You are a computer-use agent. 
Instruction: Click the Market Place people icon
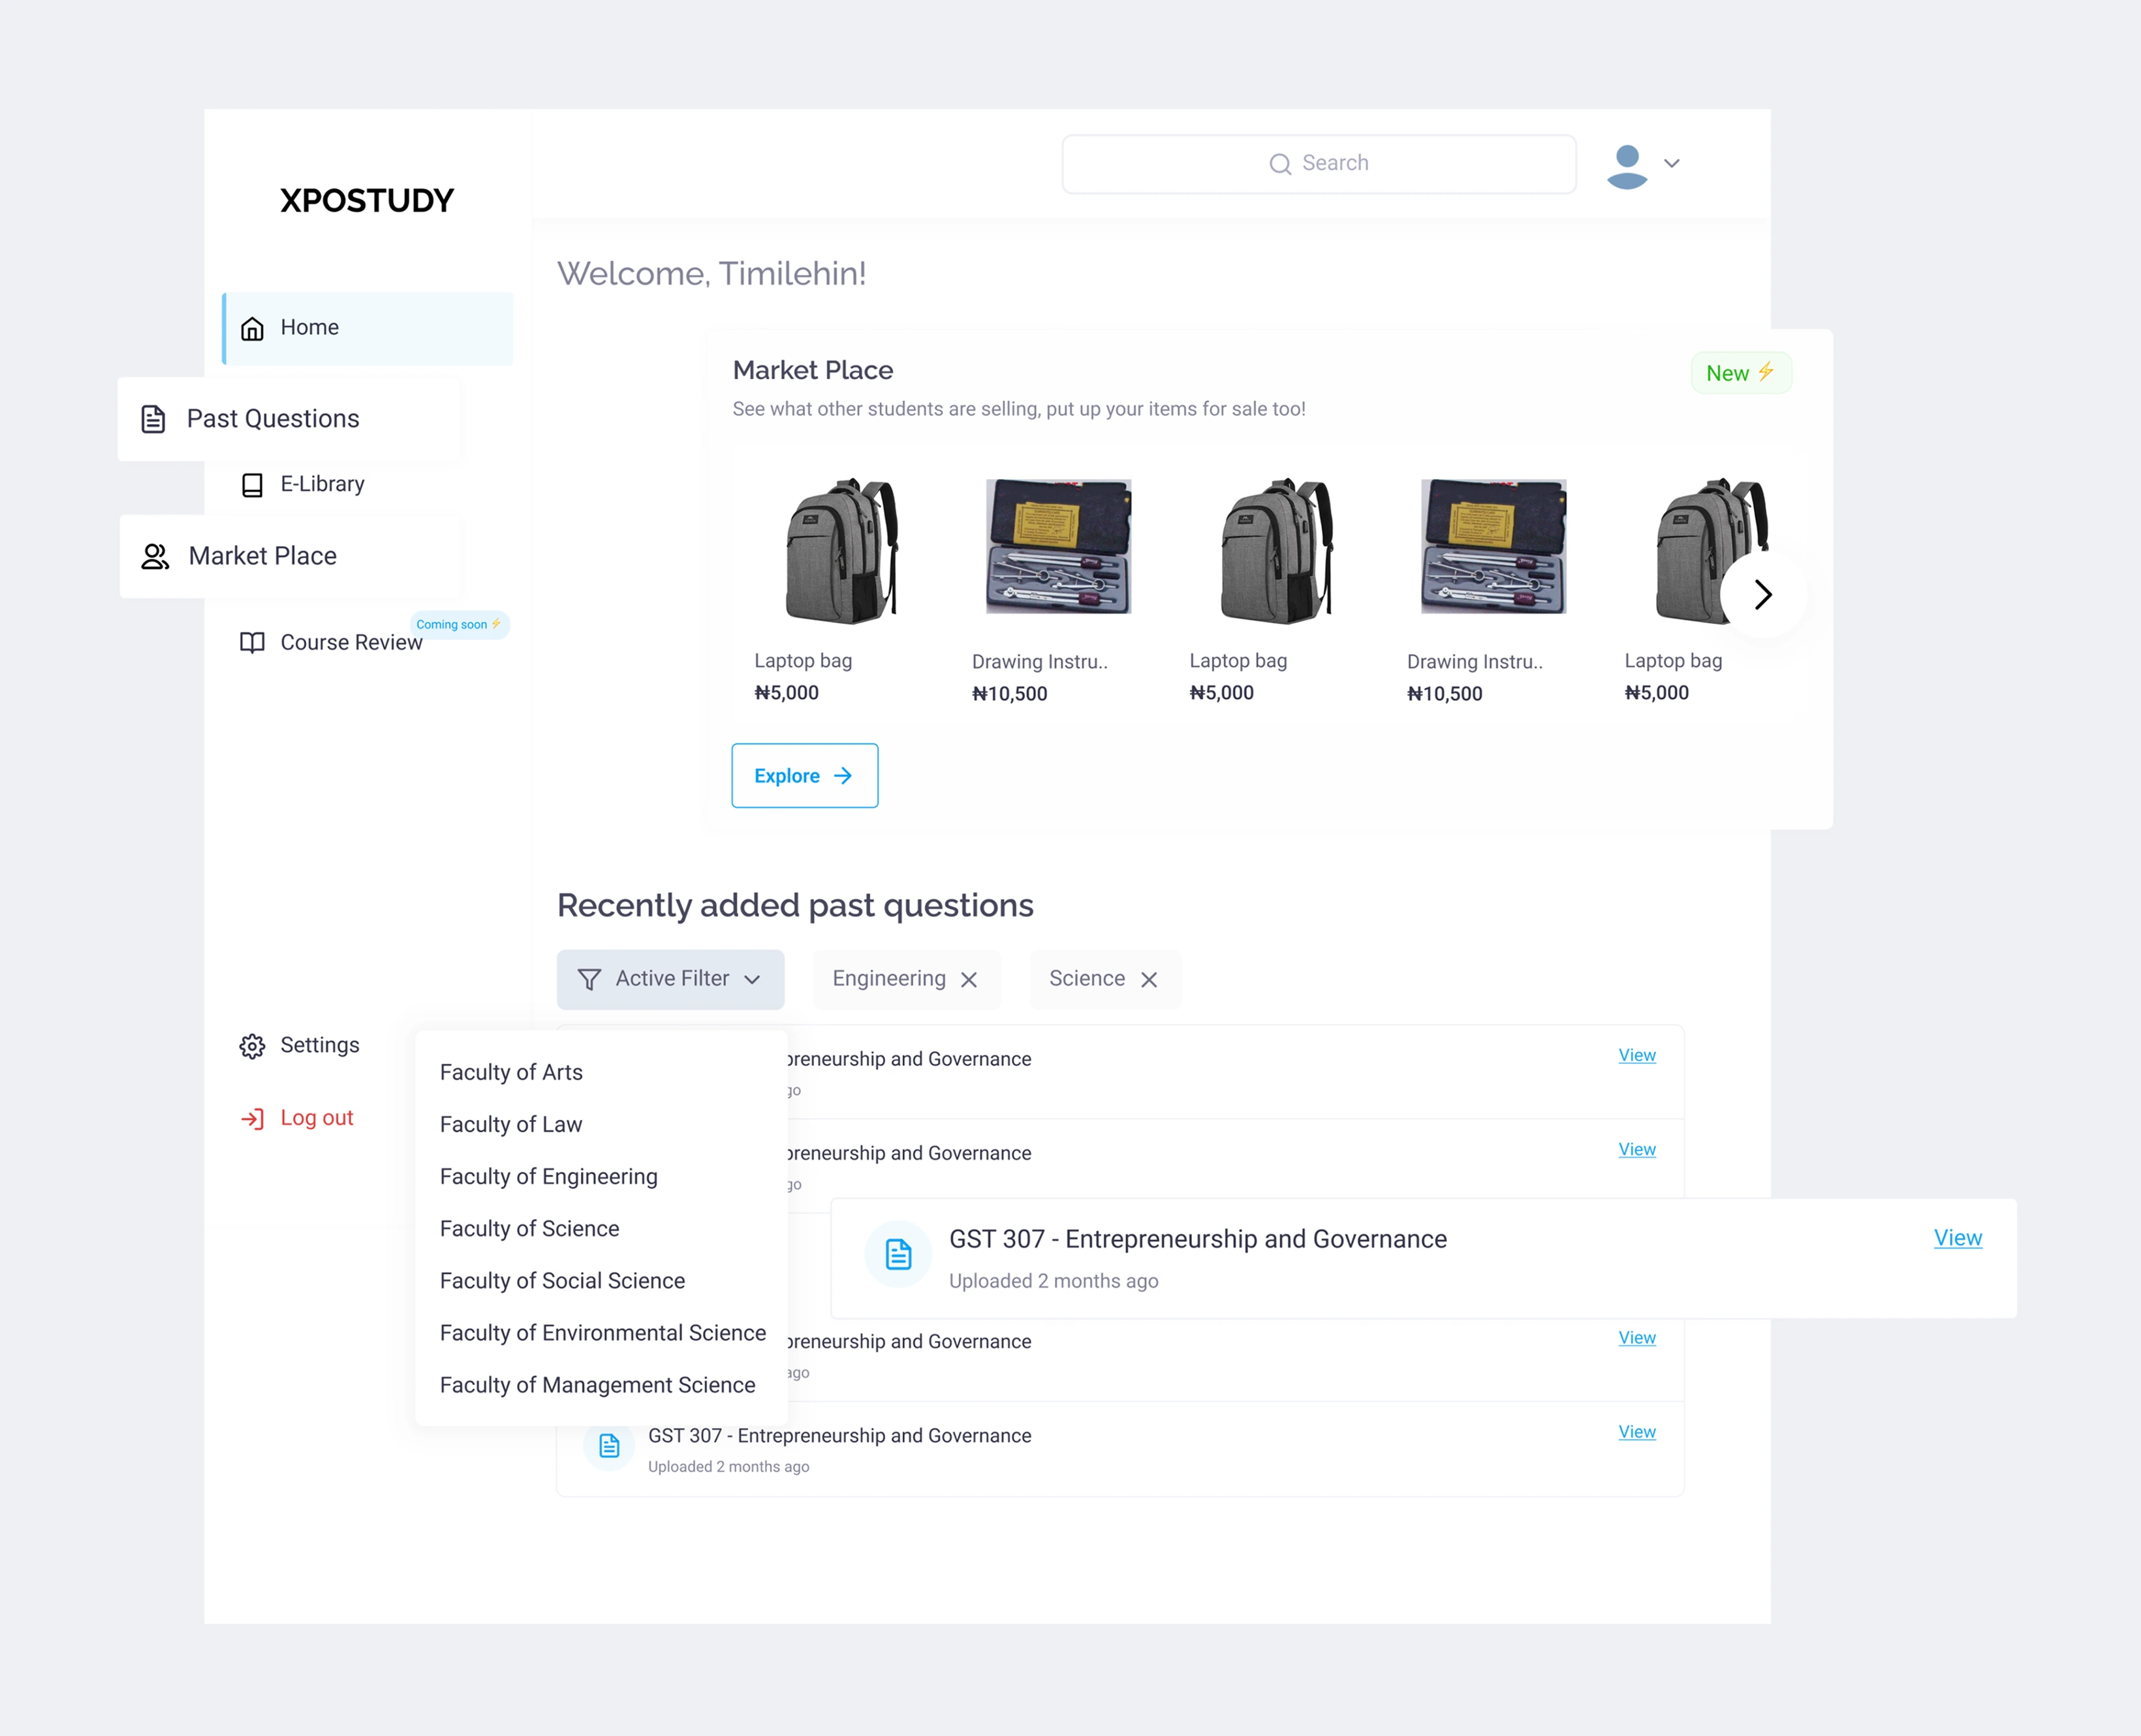coord(155,556)
